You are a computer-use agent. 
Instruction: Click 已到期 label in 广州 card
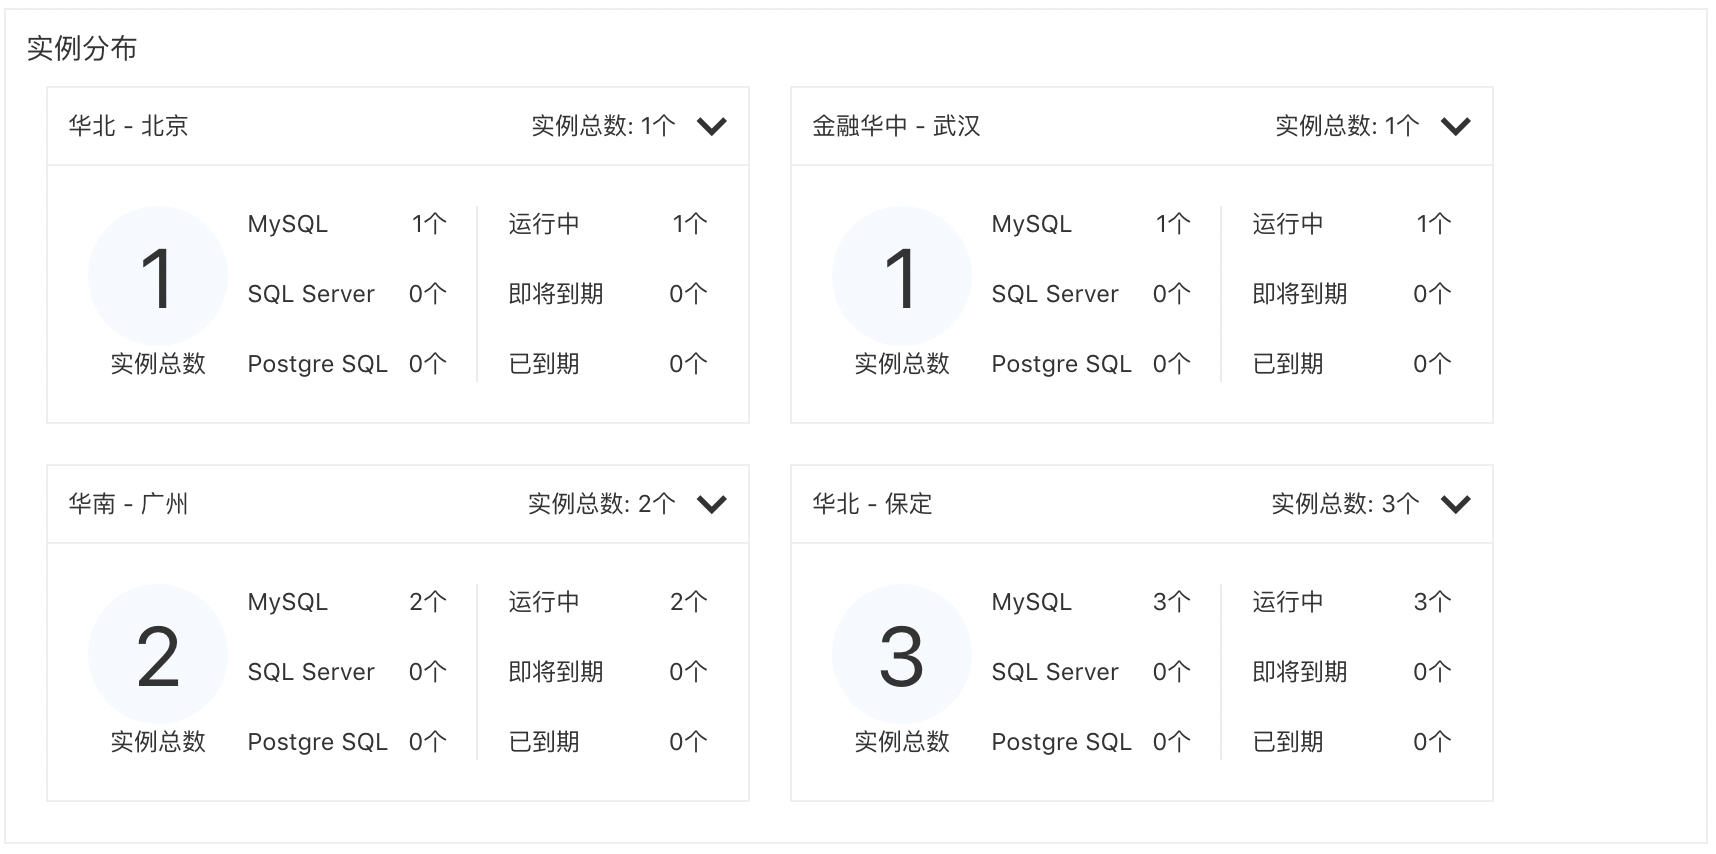544,742
